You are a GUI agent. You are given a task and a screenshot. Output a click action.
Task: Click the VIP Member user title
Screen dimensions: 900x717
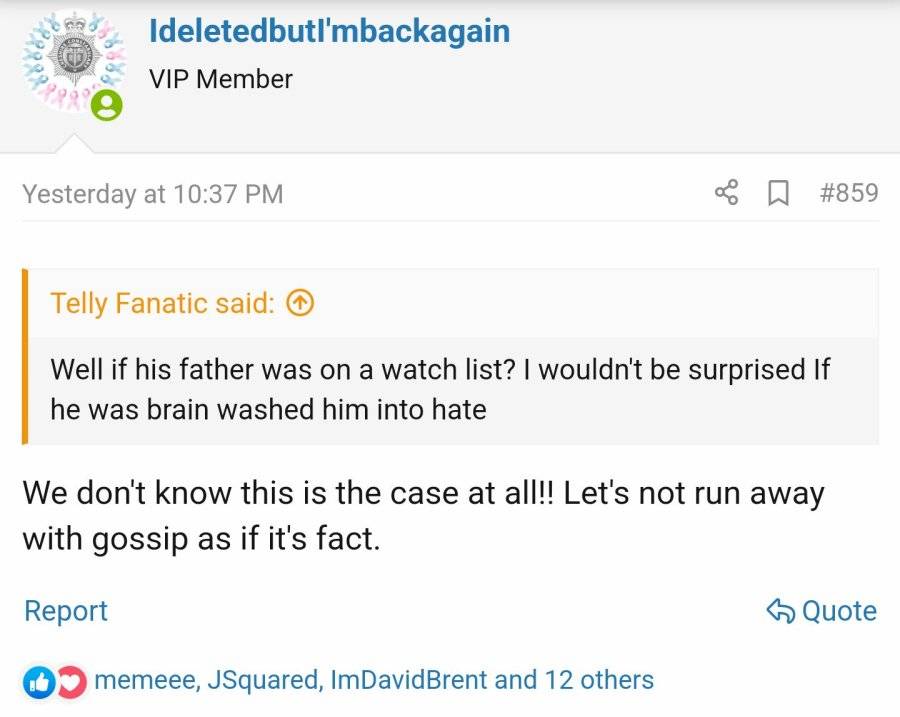tap(221, 79)
